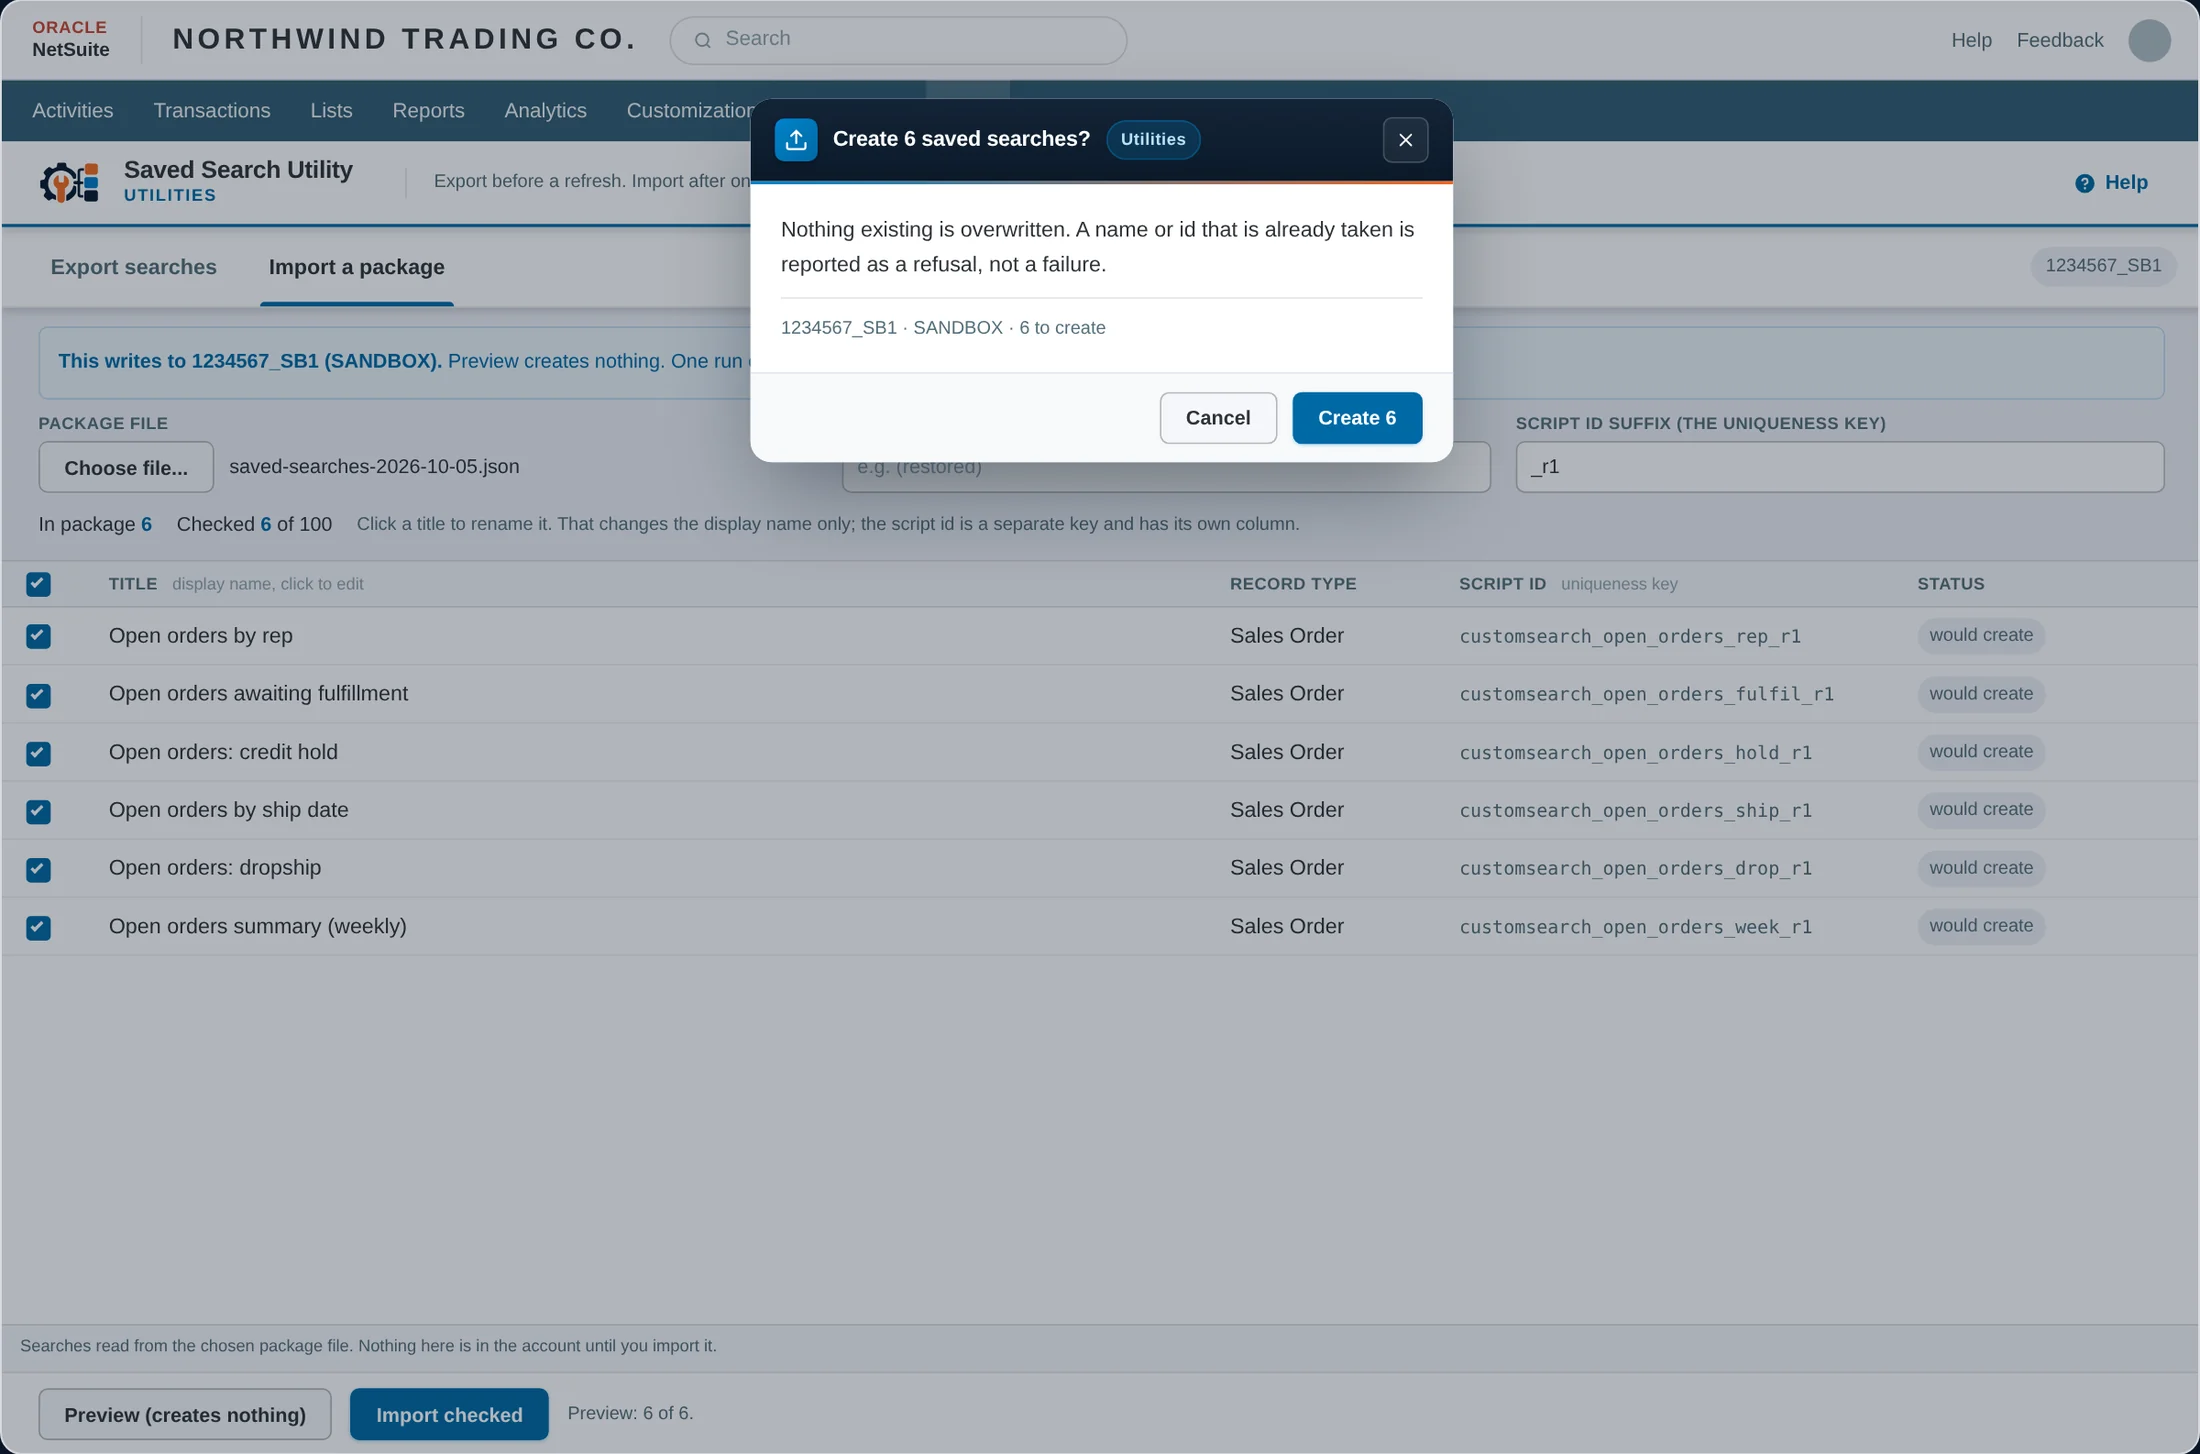Toggle the select-all header checkbox
Image resolution: width=2200 pixels, height=1454 pixels.
pos(38,584)
